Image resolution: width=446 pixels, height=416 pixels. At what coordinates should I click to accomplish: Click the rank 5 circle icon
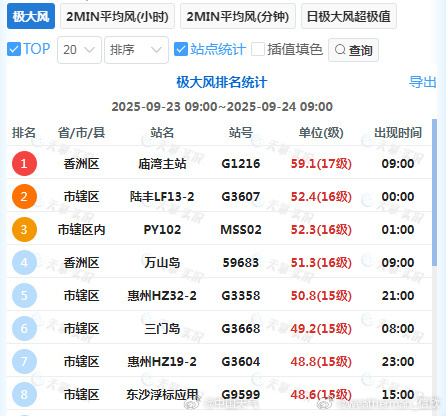pos(24,295)
